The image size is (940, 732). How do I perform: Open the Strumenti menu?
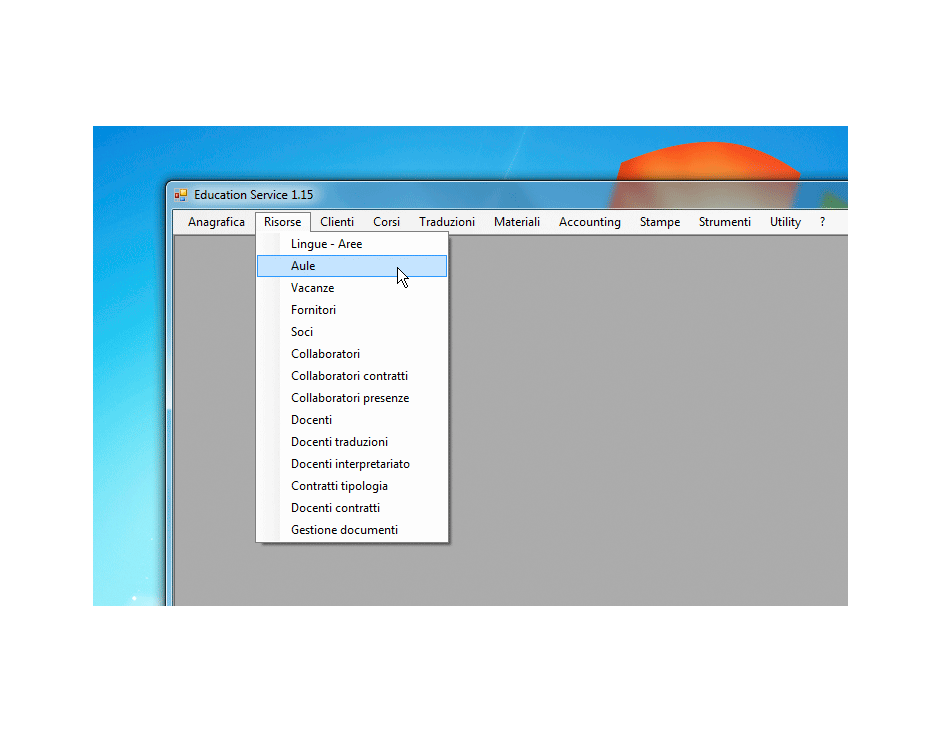coord(725,222)
